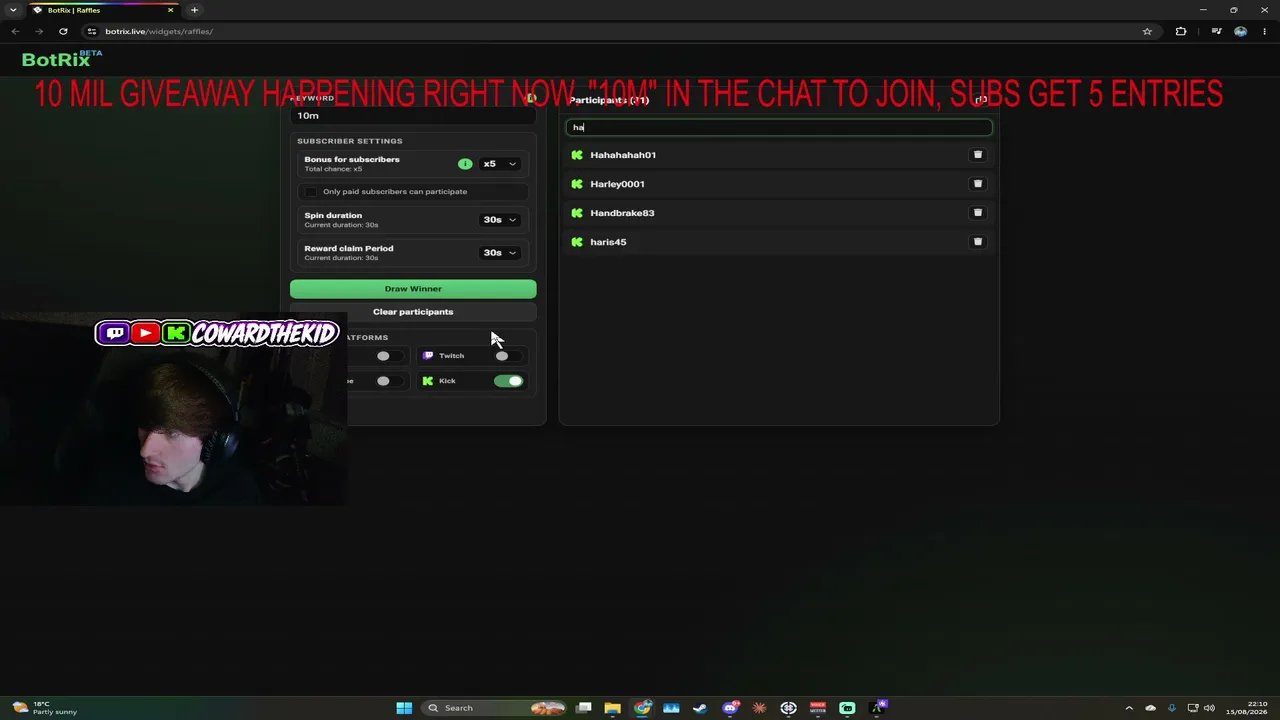Open the subscriber bonus x5 dropdown
1280x720 pixels.
[x=499, y=164]
